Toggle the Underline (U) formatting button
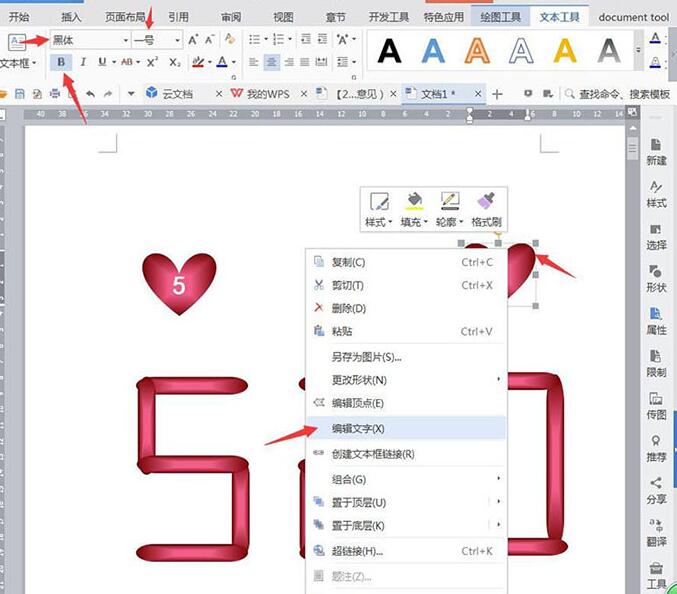This screenshot has height=594, width=677. [101, 62]
